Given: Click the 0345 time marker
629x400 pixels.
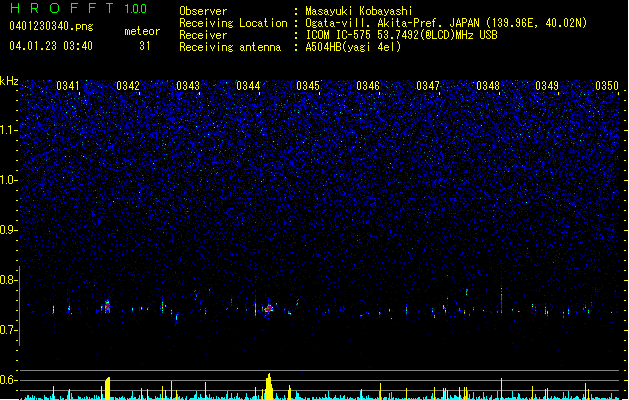Looking at the screenshot, I should 308,86.
